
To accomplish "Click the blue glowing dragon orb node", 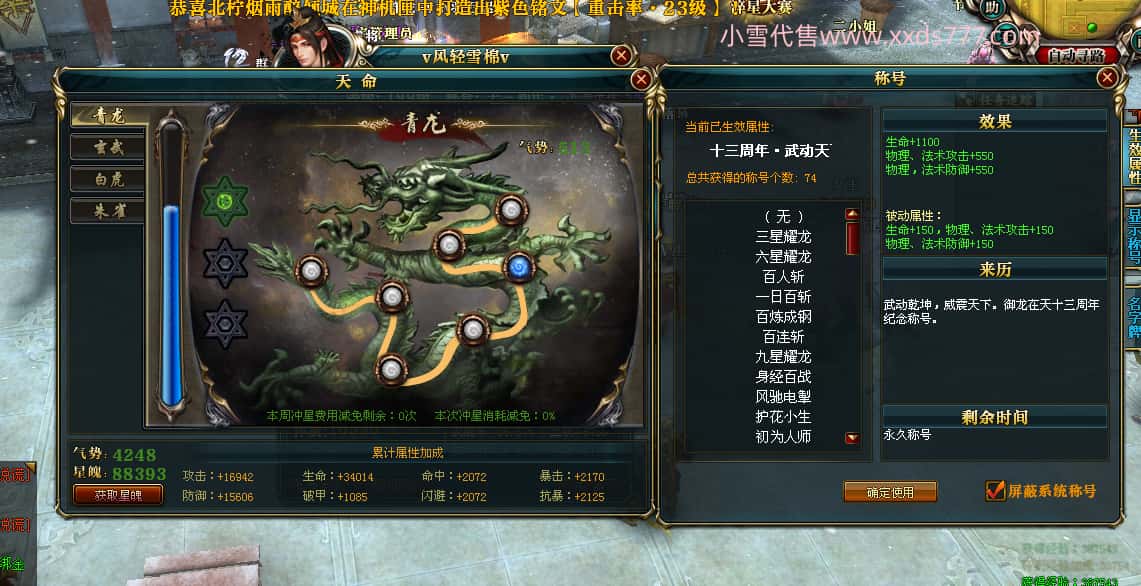I will (518, 268).
